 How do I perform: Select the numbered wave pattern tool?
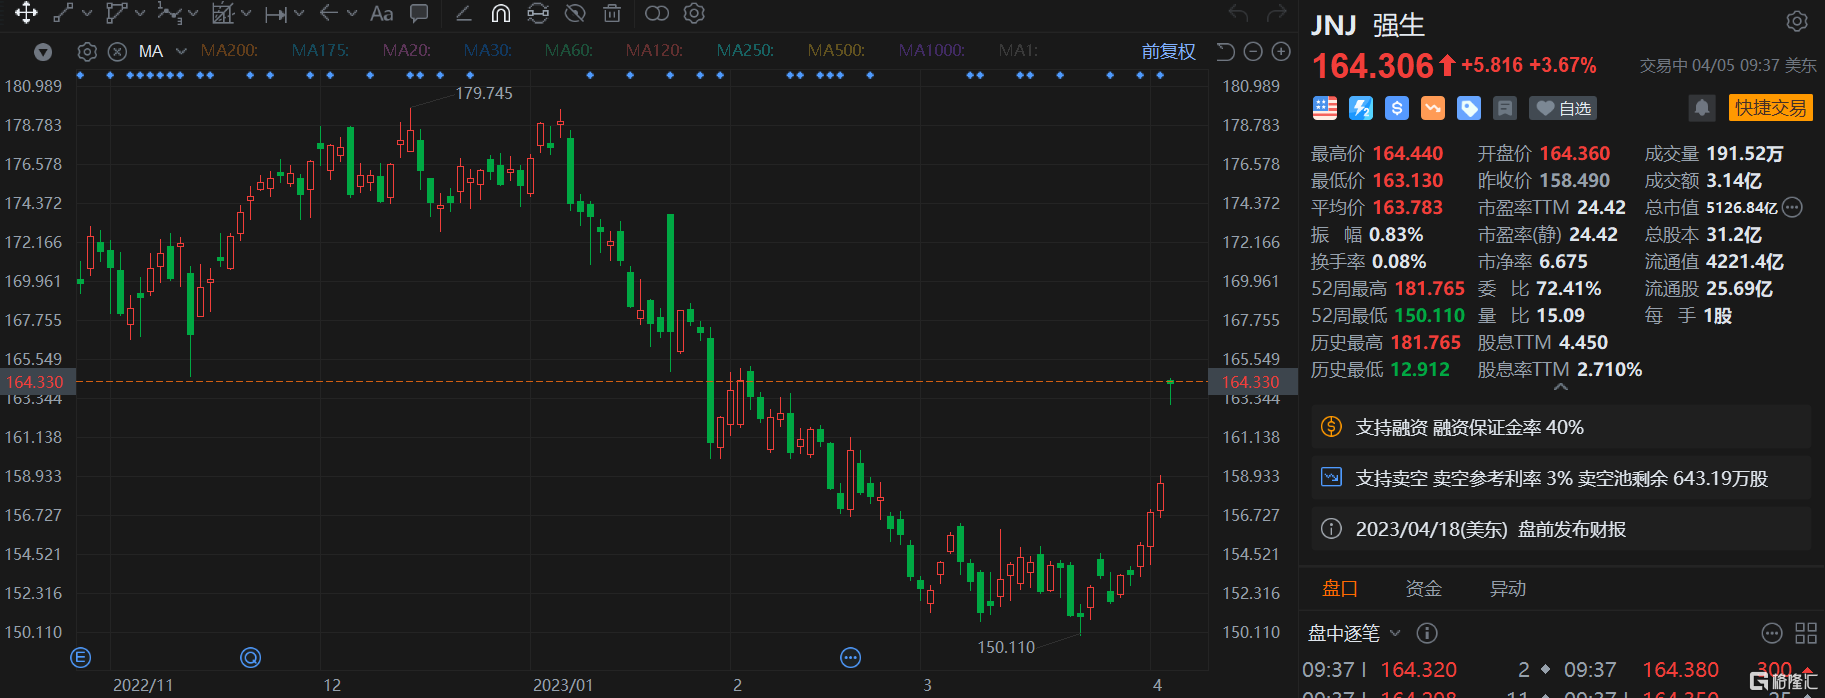point(170,13)
